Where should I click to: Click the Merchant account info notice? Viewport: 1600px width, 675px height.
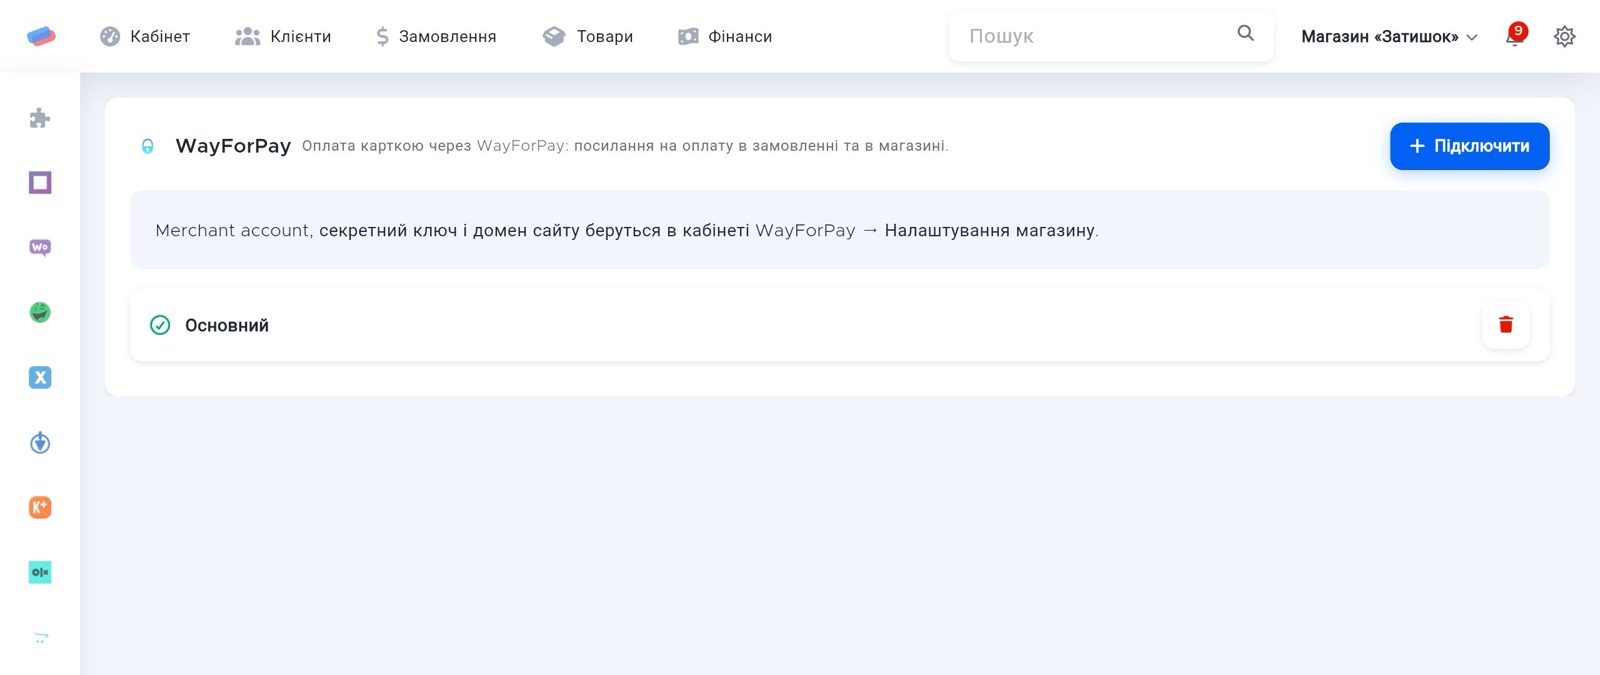pos(840,230)
